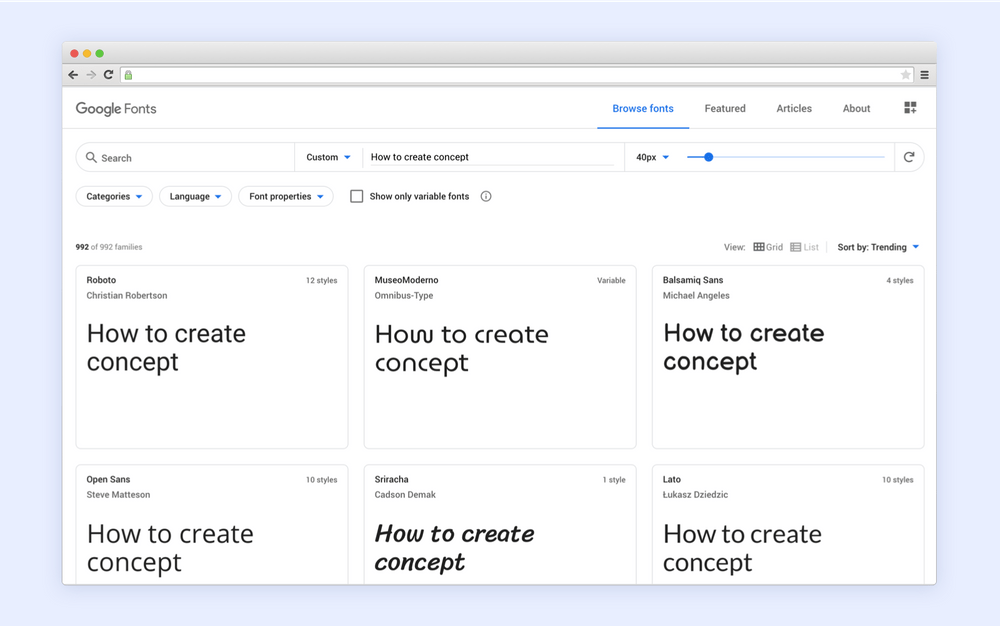Image resolution: width=1000 pixels, height=626 pixels.
Task: Click the MuseoModerno preview text
Action: tap(462, 348)
